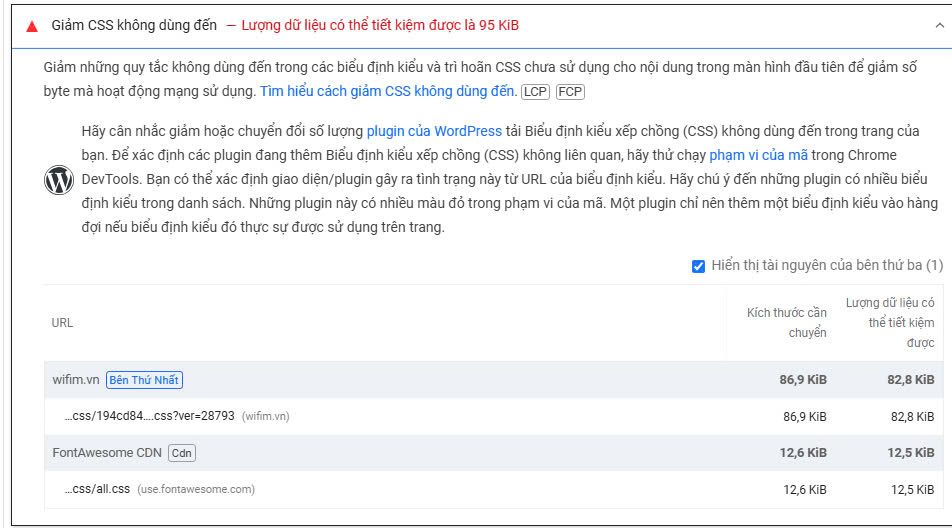
Task: Select the FontAwesome CDN group row
Action: pos(494,453)
